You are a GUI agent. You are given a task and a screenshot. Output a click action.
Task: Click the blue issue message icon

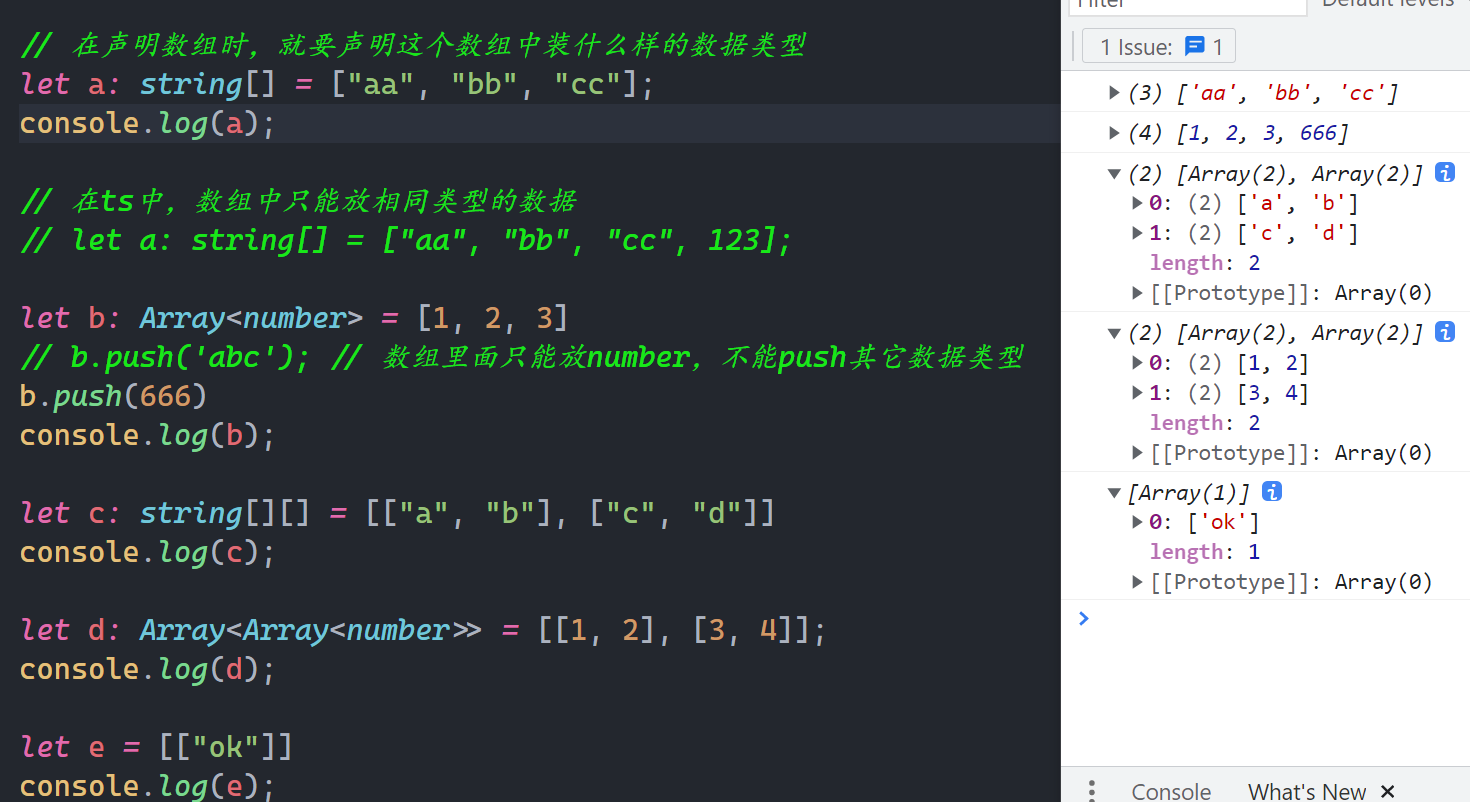pyautogui.click(x=1194, y=46)
